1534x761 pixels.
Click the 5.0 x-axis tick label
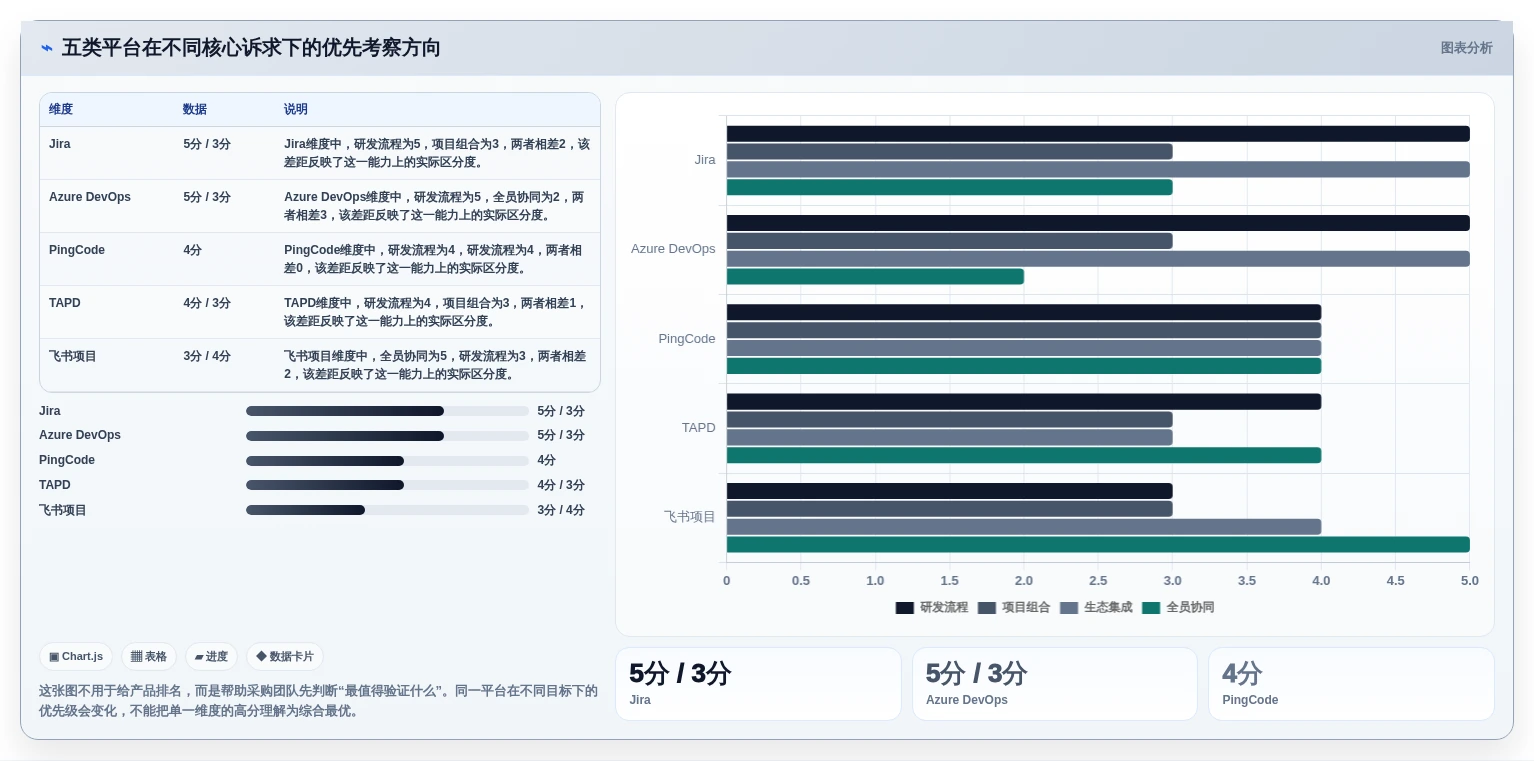(1469, 581)
